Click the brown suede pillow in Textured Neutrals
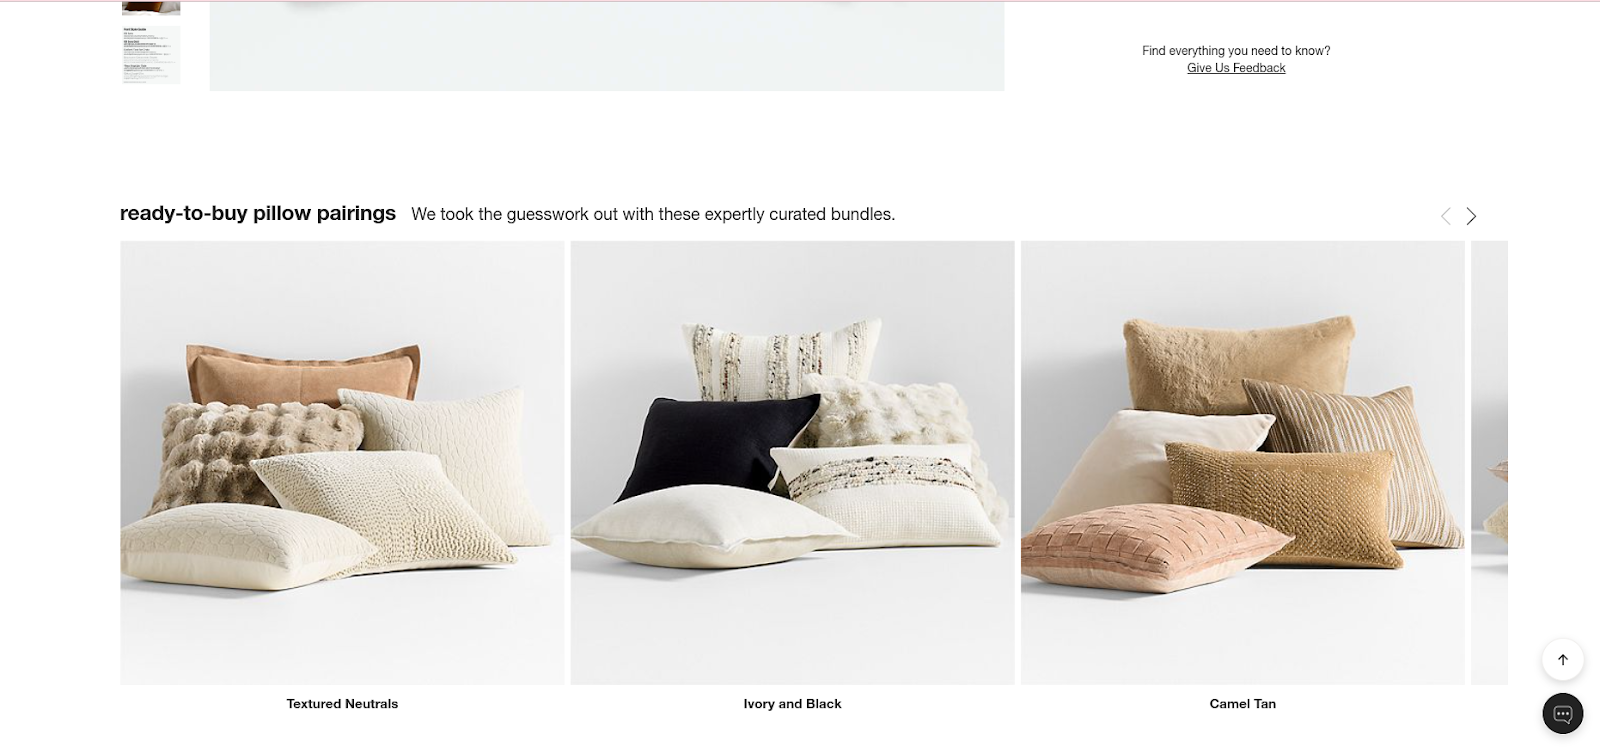The height and width of the screenshot is (753, 1600). 303,375
